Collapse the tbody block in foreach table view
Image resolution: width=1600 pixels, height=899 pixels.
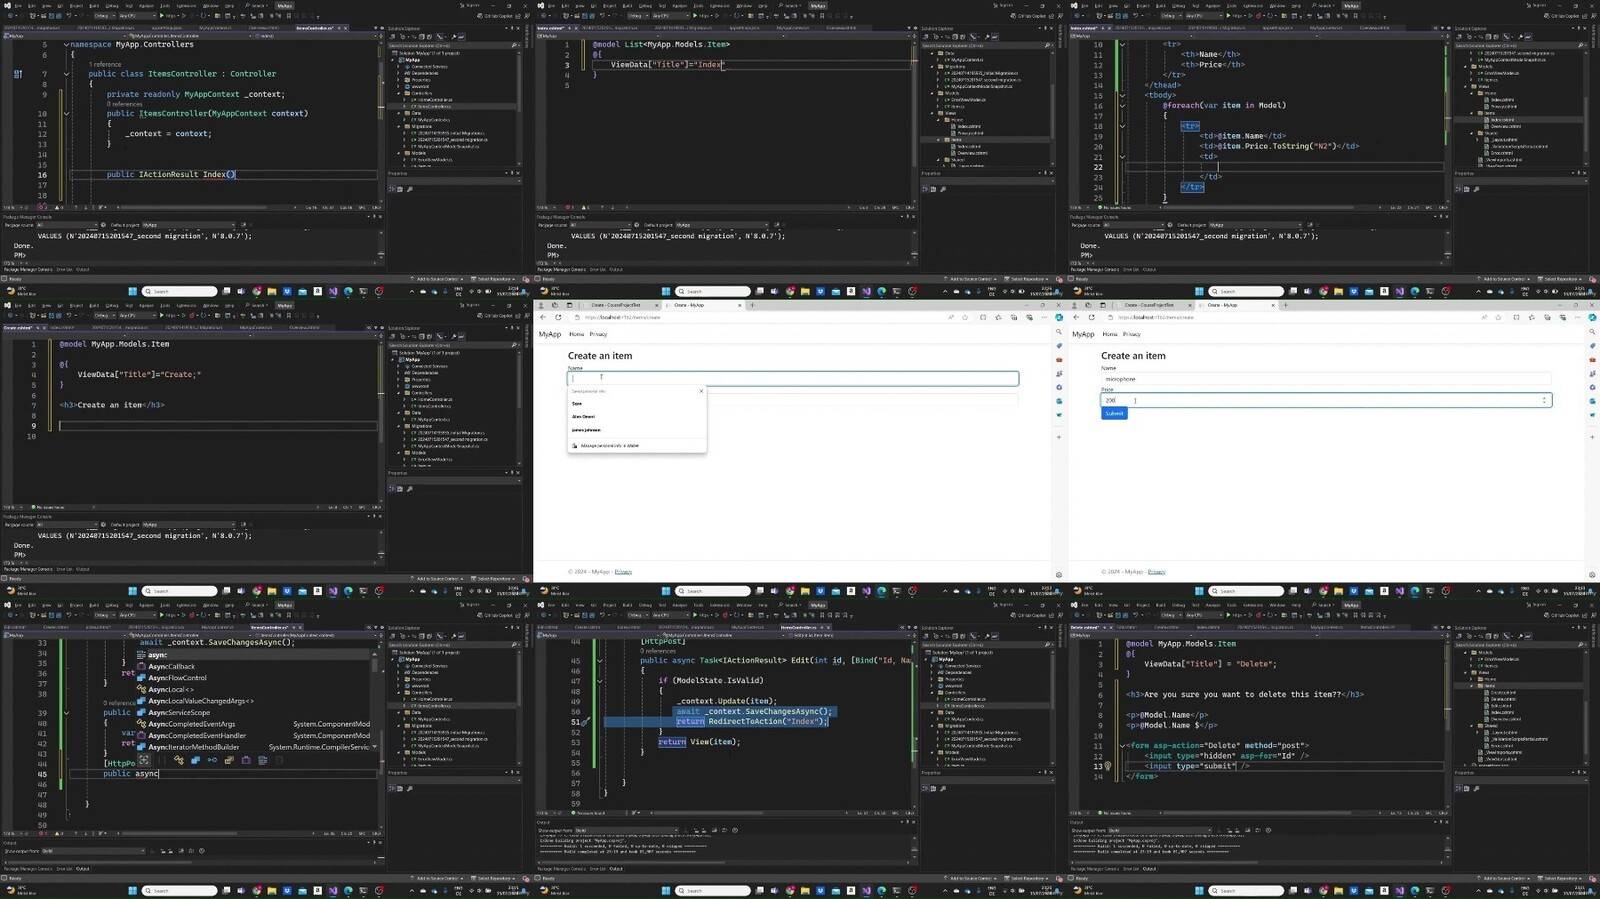coord(1122,96)
